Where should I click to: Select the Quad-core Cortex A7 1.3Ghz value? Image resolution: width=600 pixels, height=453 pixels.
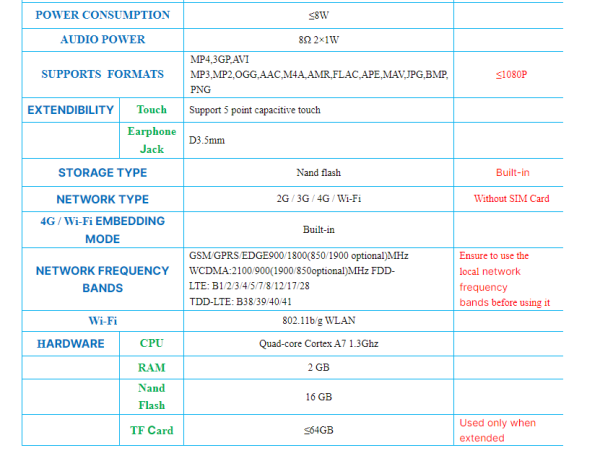[318, 345]
